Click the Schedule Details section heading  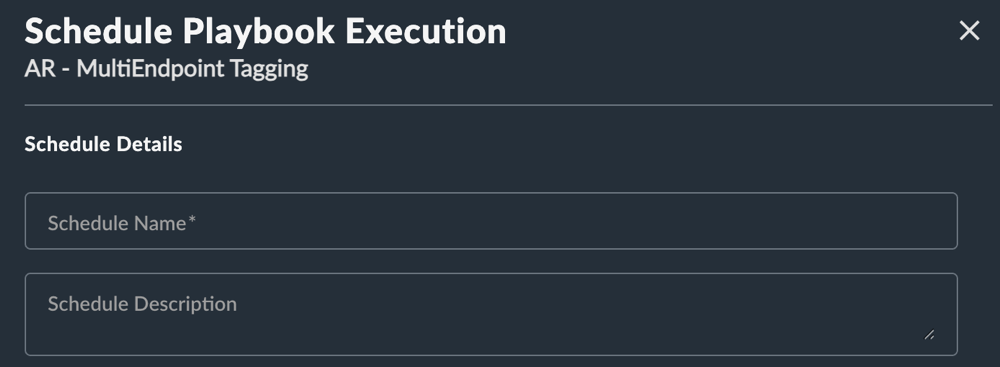pos(103,144)
